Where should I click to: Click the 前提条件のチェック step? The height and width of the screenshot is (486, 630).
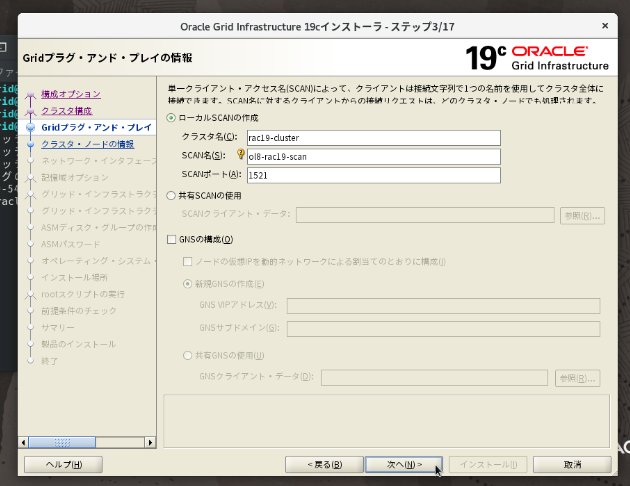[x=79, y=311]
